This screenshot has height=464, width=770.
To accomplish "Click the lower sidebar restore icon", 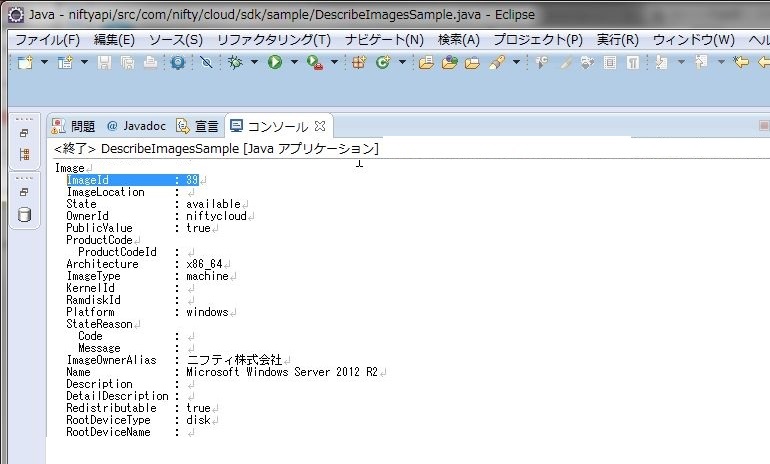I will 24,192.
